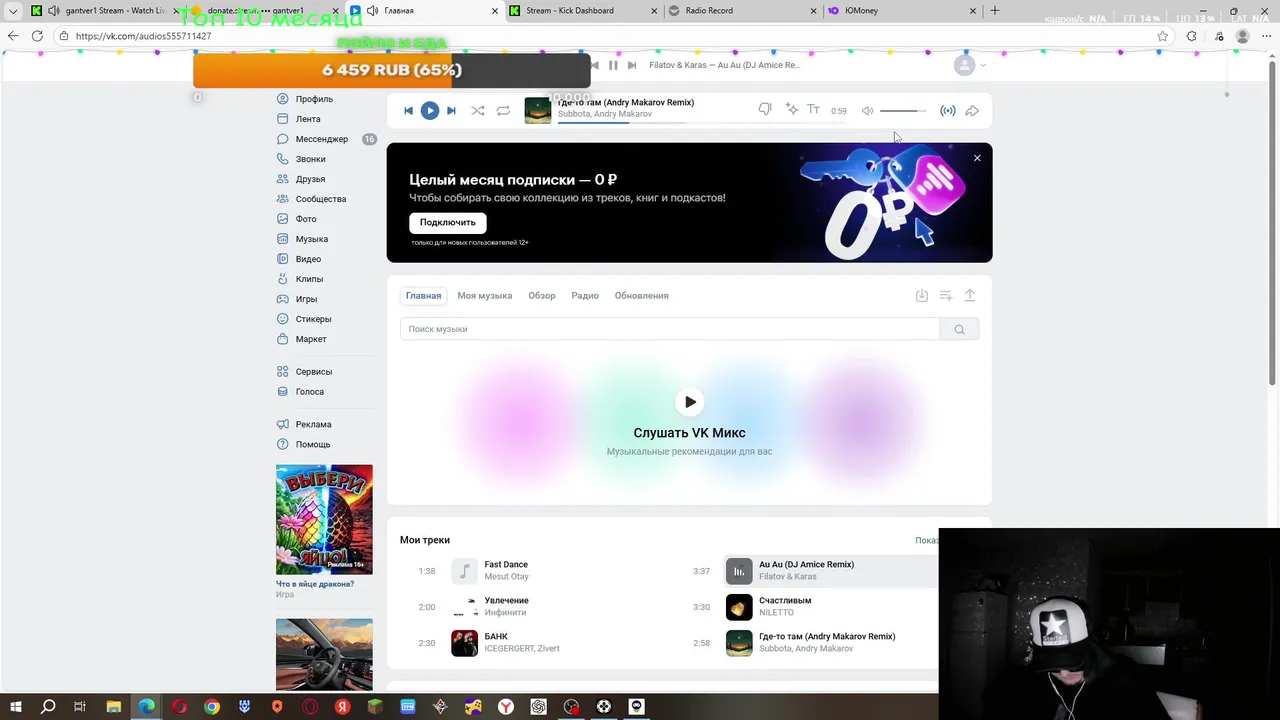1280x720 pixels.
Task: Adjust the player volume slider
Action: (x=903, y=111)
